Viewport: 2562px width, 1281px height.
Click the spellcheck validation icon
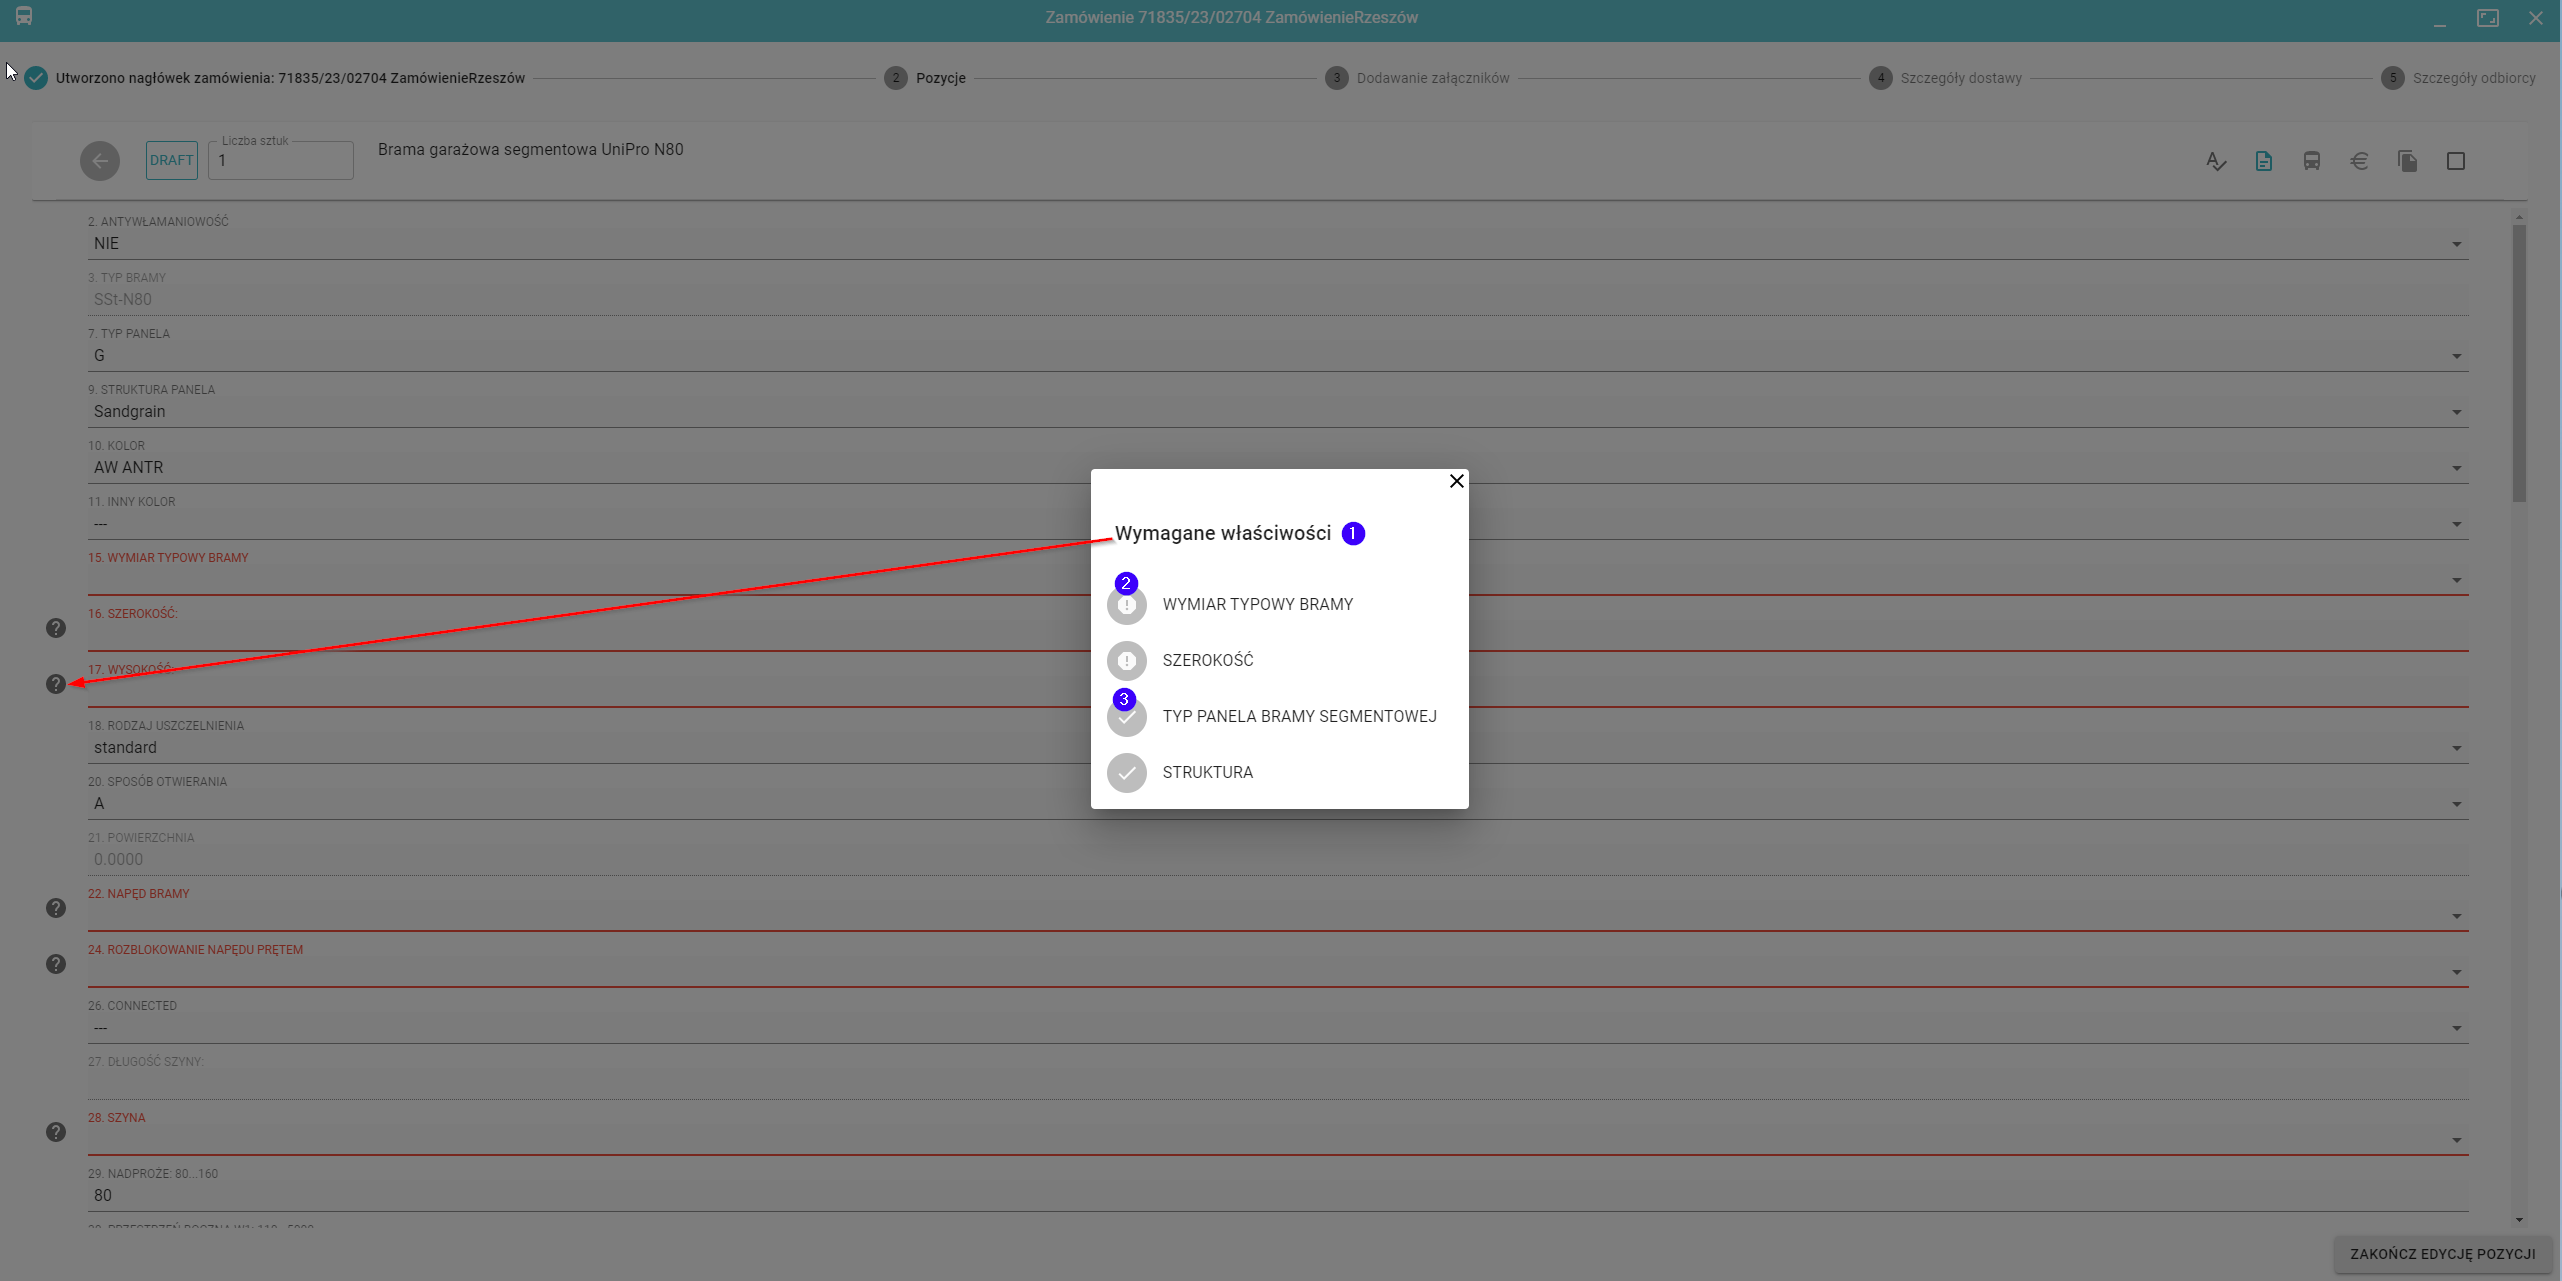pyautogui.click(x=2215, y=161)
